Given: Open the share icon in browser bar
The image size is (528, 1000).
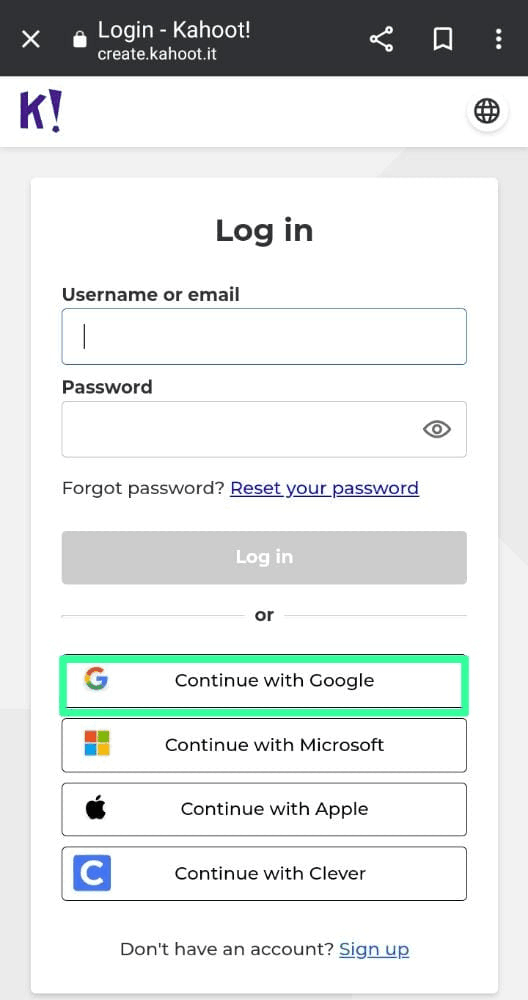Looking at the screenshot, I should (381, 40).
